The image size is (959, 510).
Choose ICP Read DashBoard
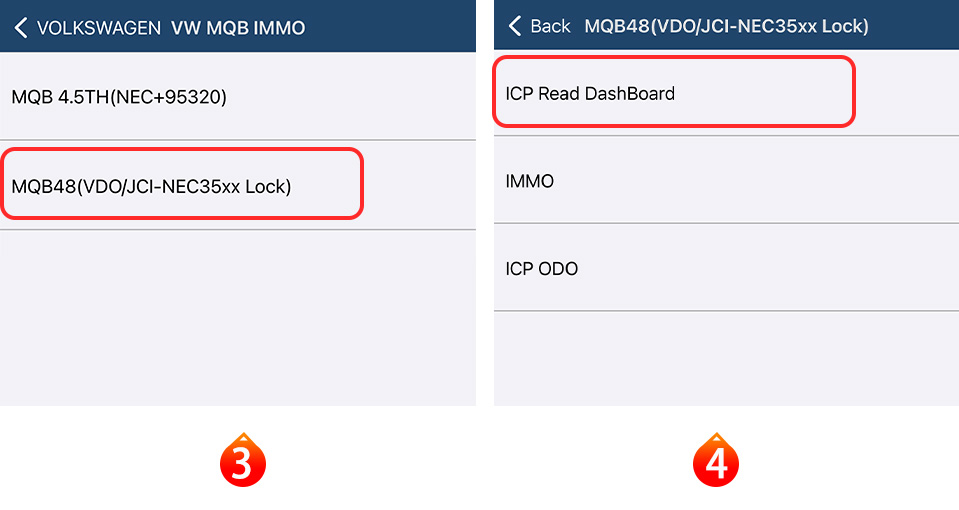coord(590,94)
